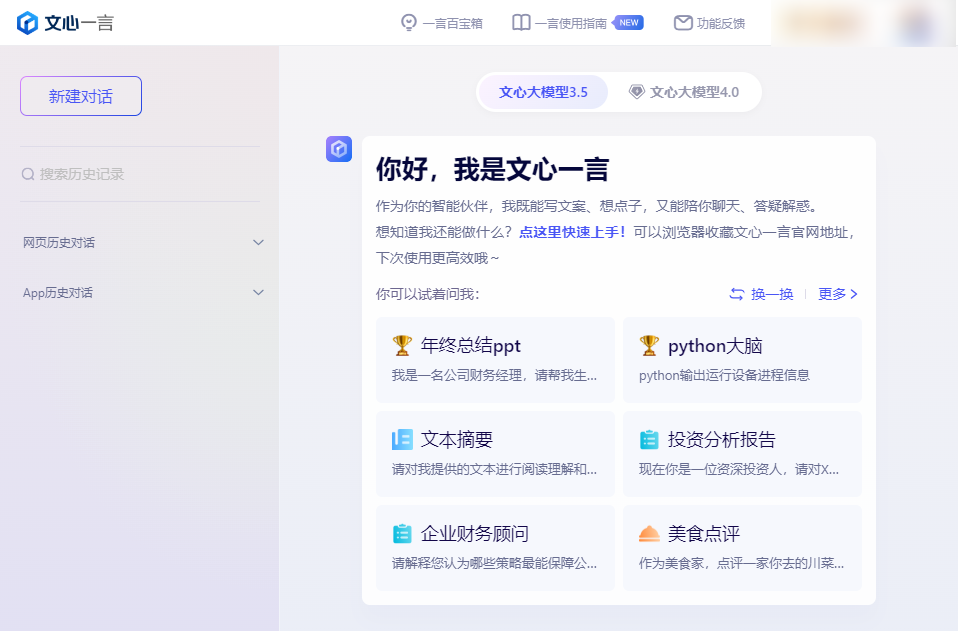Image resolution: width=958 pixels, height=631 pixels.
Task: Click the clipboard icon on 投资分析报告
Action: (x=649, y=440)
